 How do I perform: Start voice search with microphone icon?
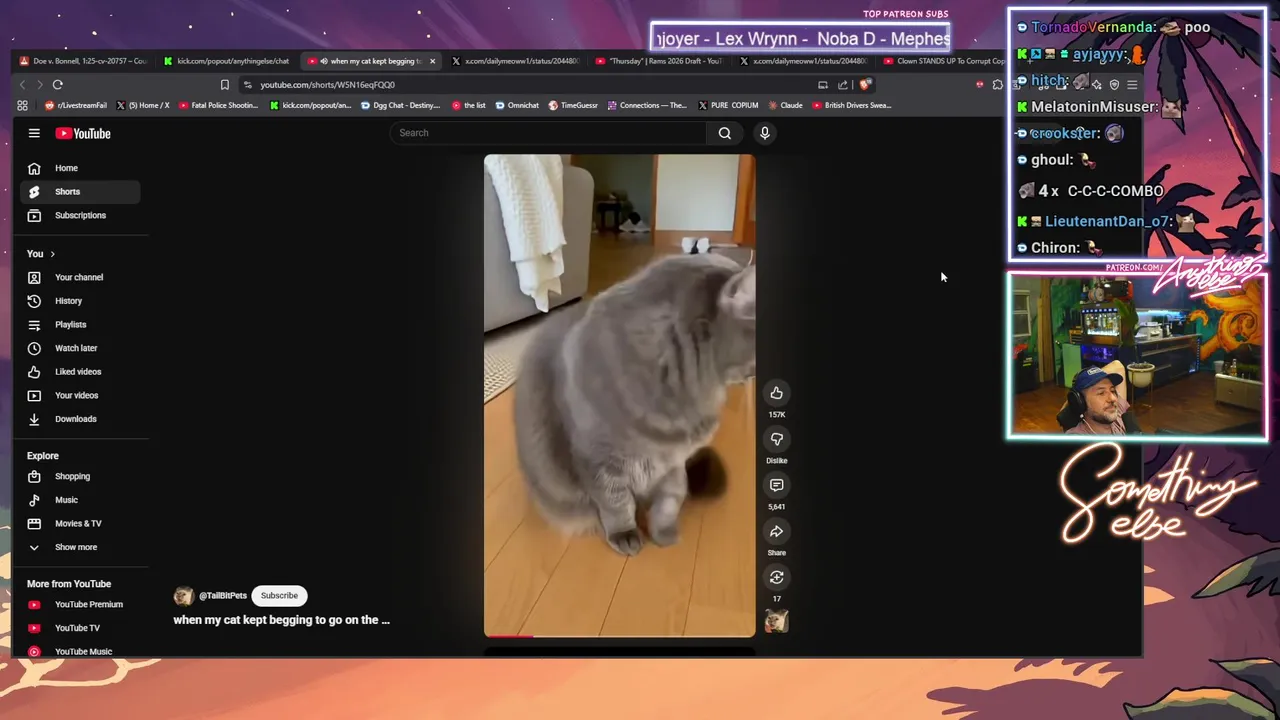pyautogui.click(x=765, y=133)
